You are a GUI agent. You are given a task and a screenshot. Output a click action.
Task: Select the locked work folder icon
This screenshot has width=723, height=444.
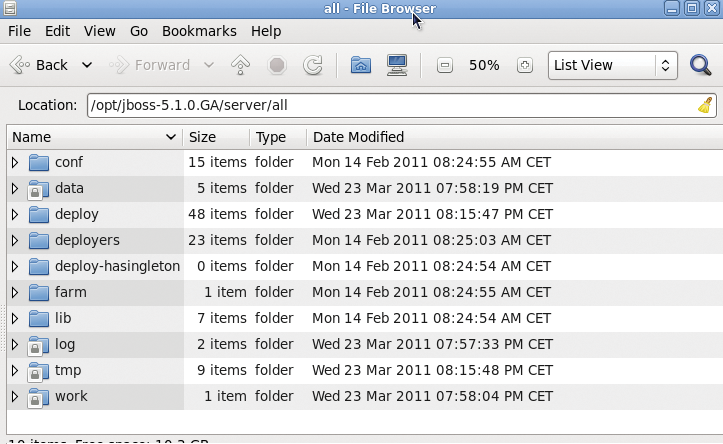38,397
